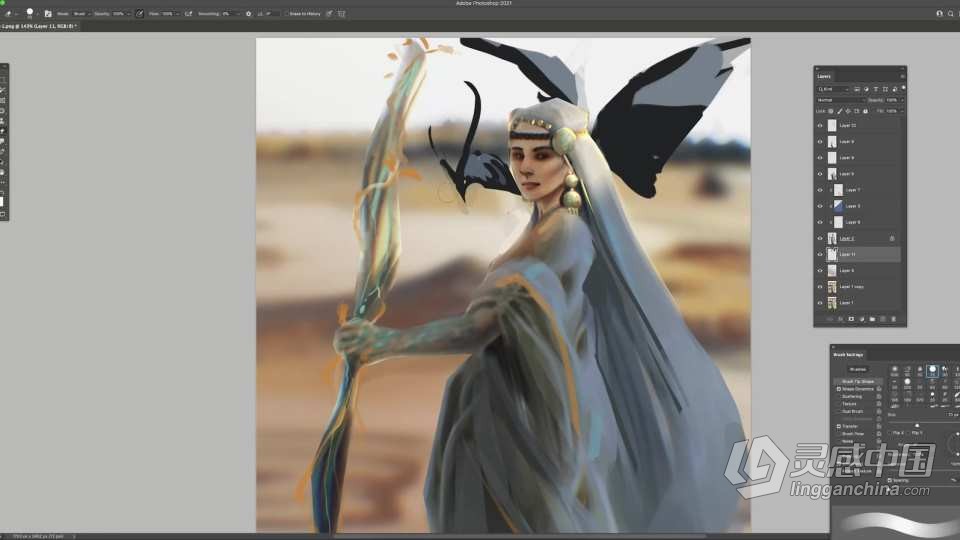This screenshot has height=540, width=960.
Task: Toggle Transfer checkbox in Brush Settings
Action: [839, 426]
